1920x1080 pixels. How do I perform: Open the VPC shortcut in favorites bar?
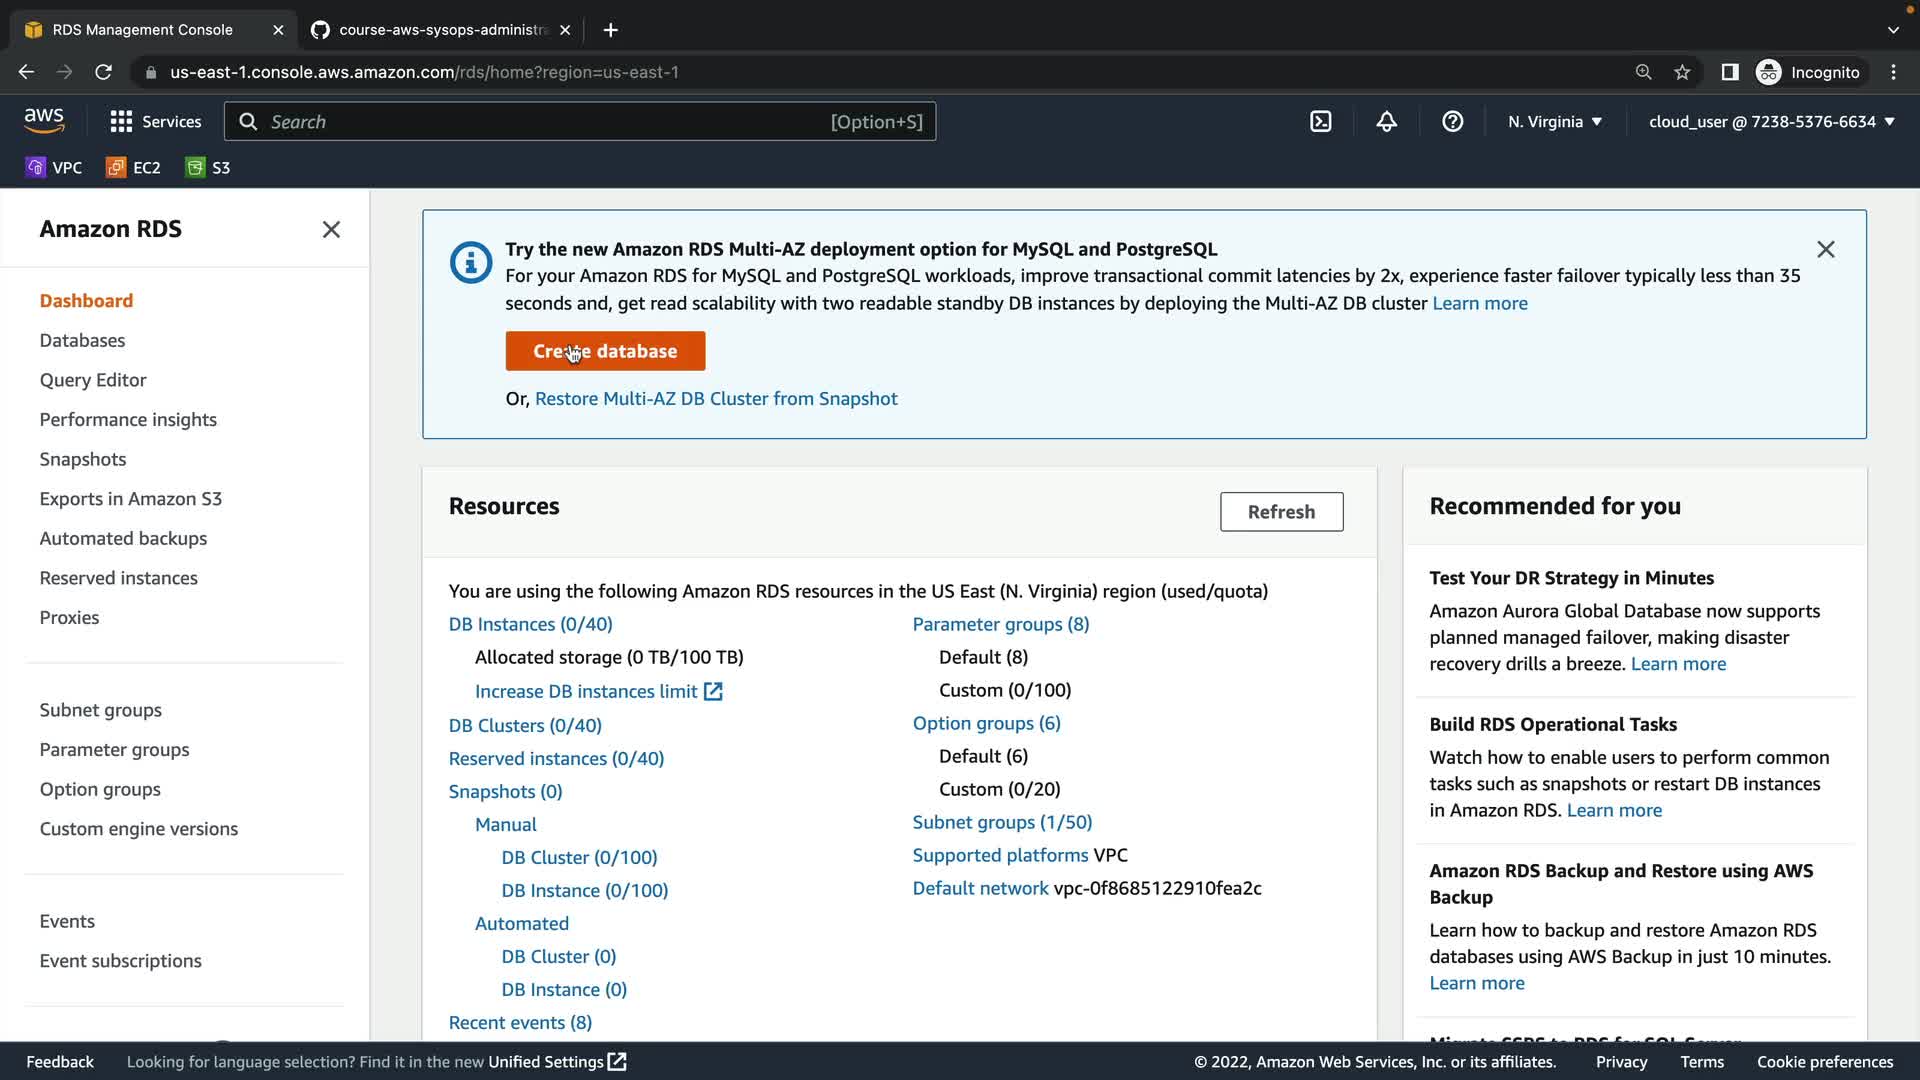pyautogui.click(x=54, y=167)
